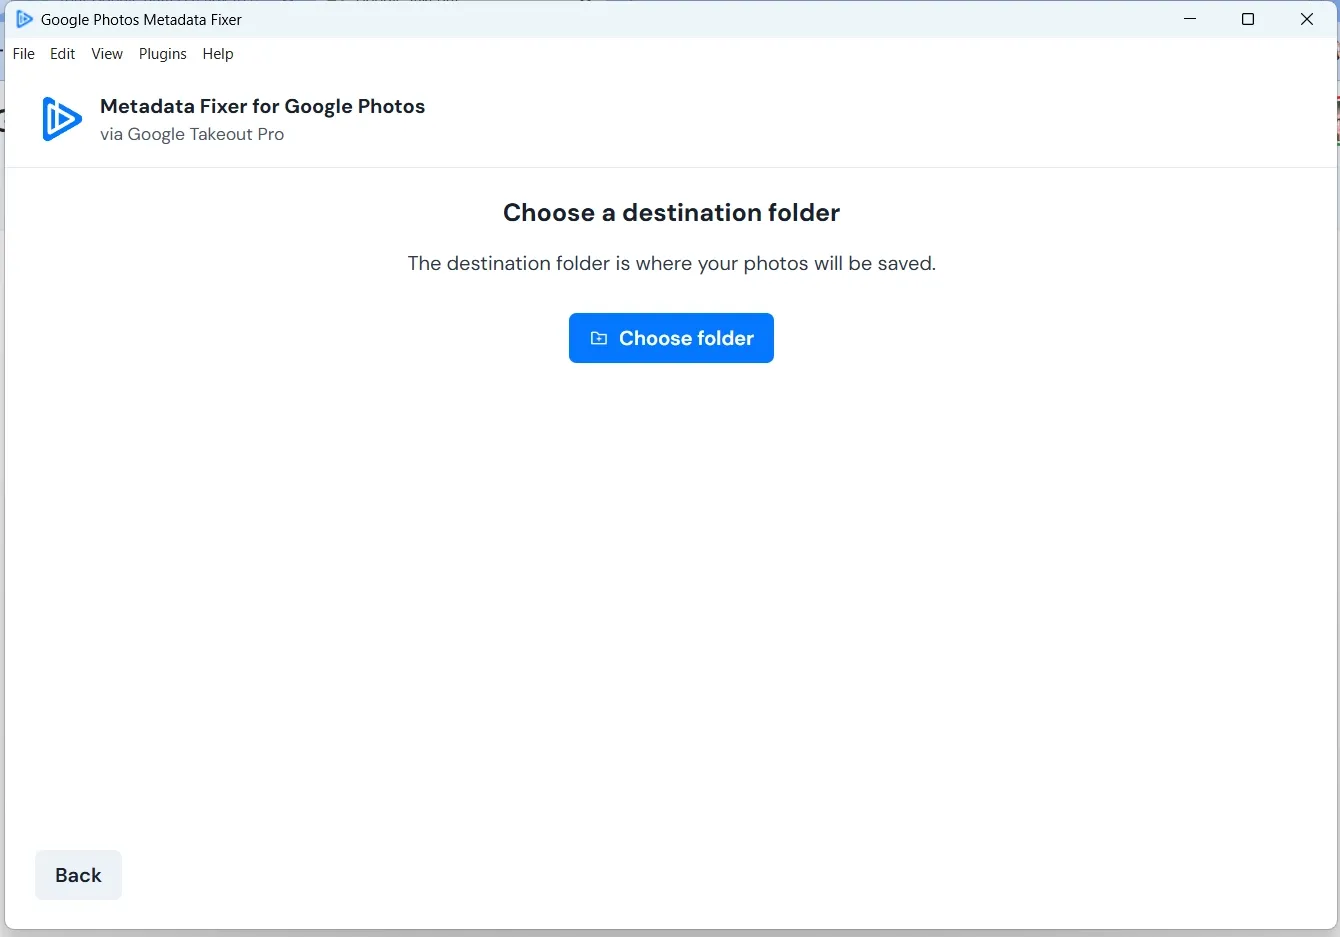The image size is (1340, 937).
Task: Close the Google Photos Metadata Fixer window
Action: 1307,19
